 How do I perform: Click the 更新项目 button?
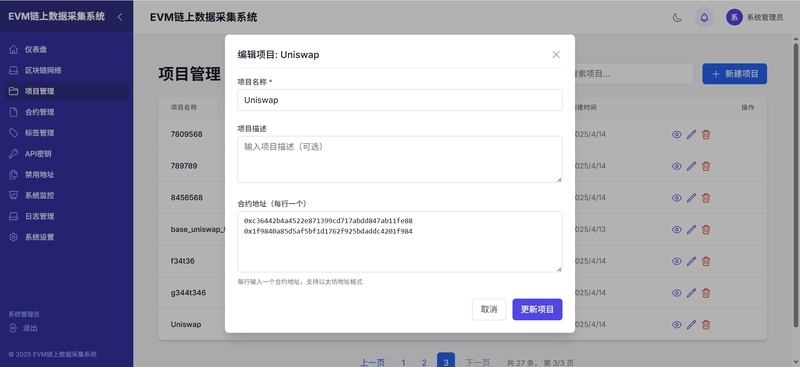pos(537,309)
